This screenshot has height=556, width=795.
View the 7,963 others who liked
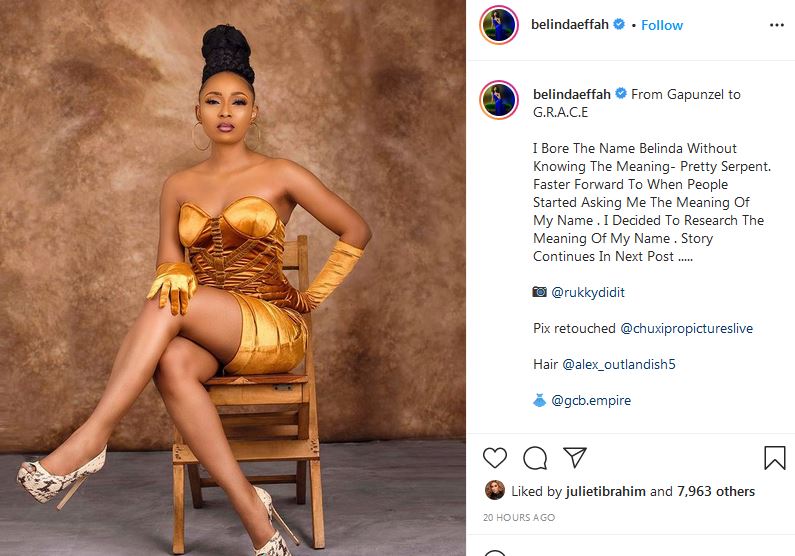pos(716,491)
